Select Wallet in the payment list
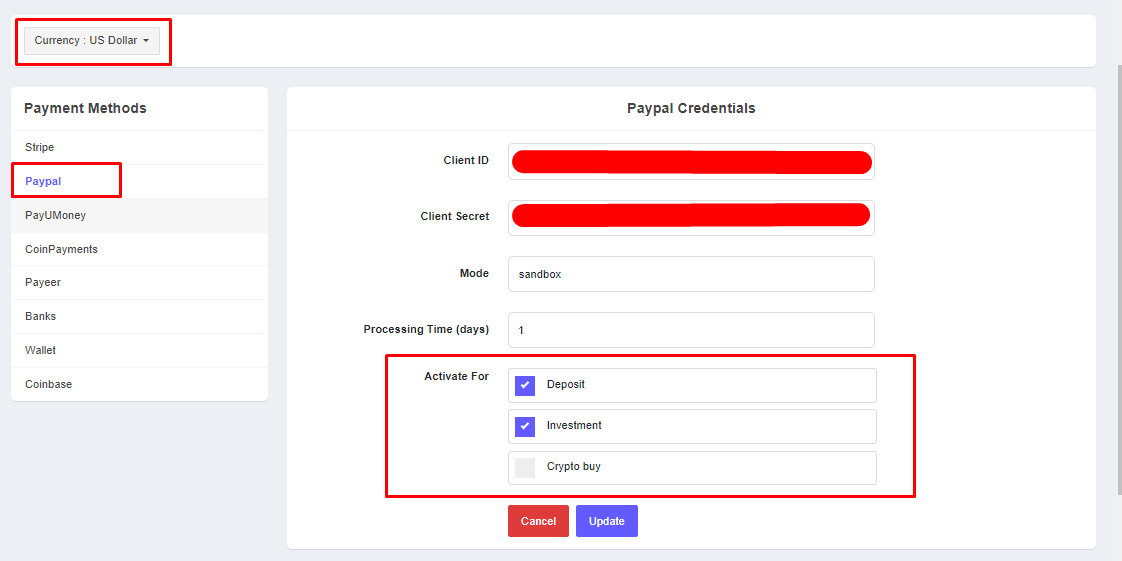Image resolution: width=1122 pixels, height=561 pixels. [x=41, y=350]
